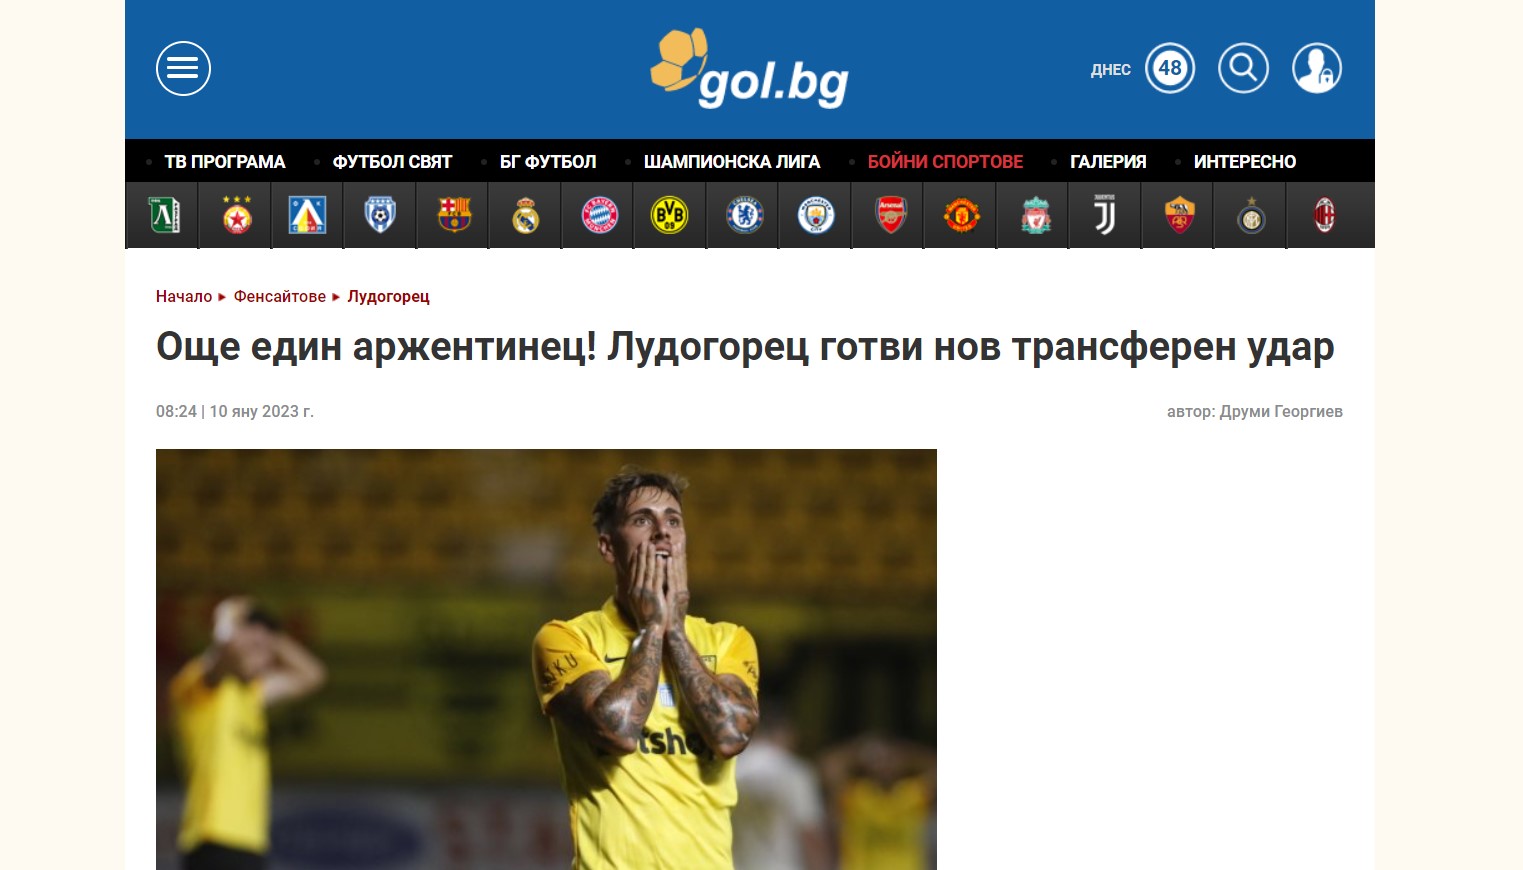Select the AC Milan club logo

[1324, 215]
